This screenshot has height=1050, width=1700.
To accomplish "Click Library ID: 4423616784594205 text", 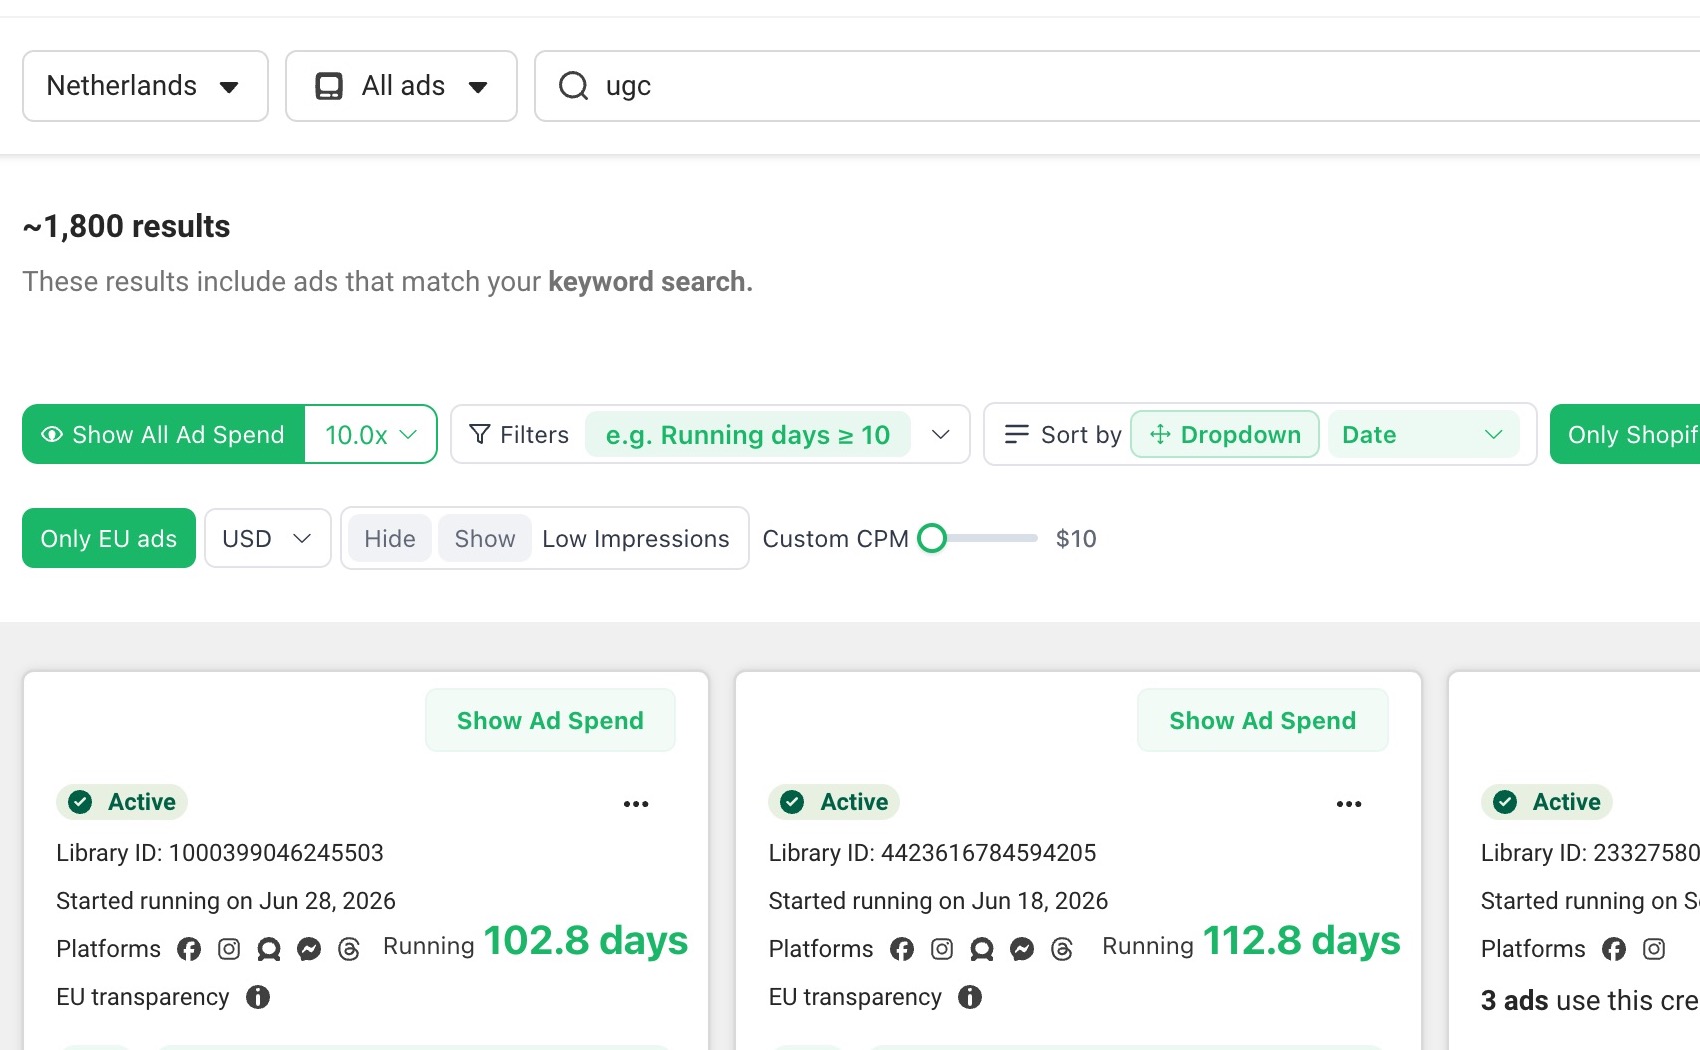I will 932,853.
